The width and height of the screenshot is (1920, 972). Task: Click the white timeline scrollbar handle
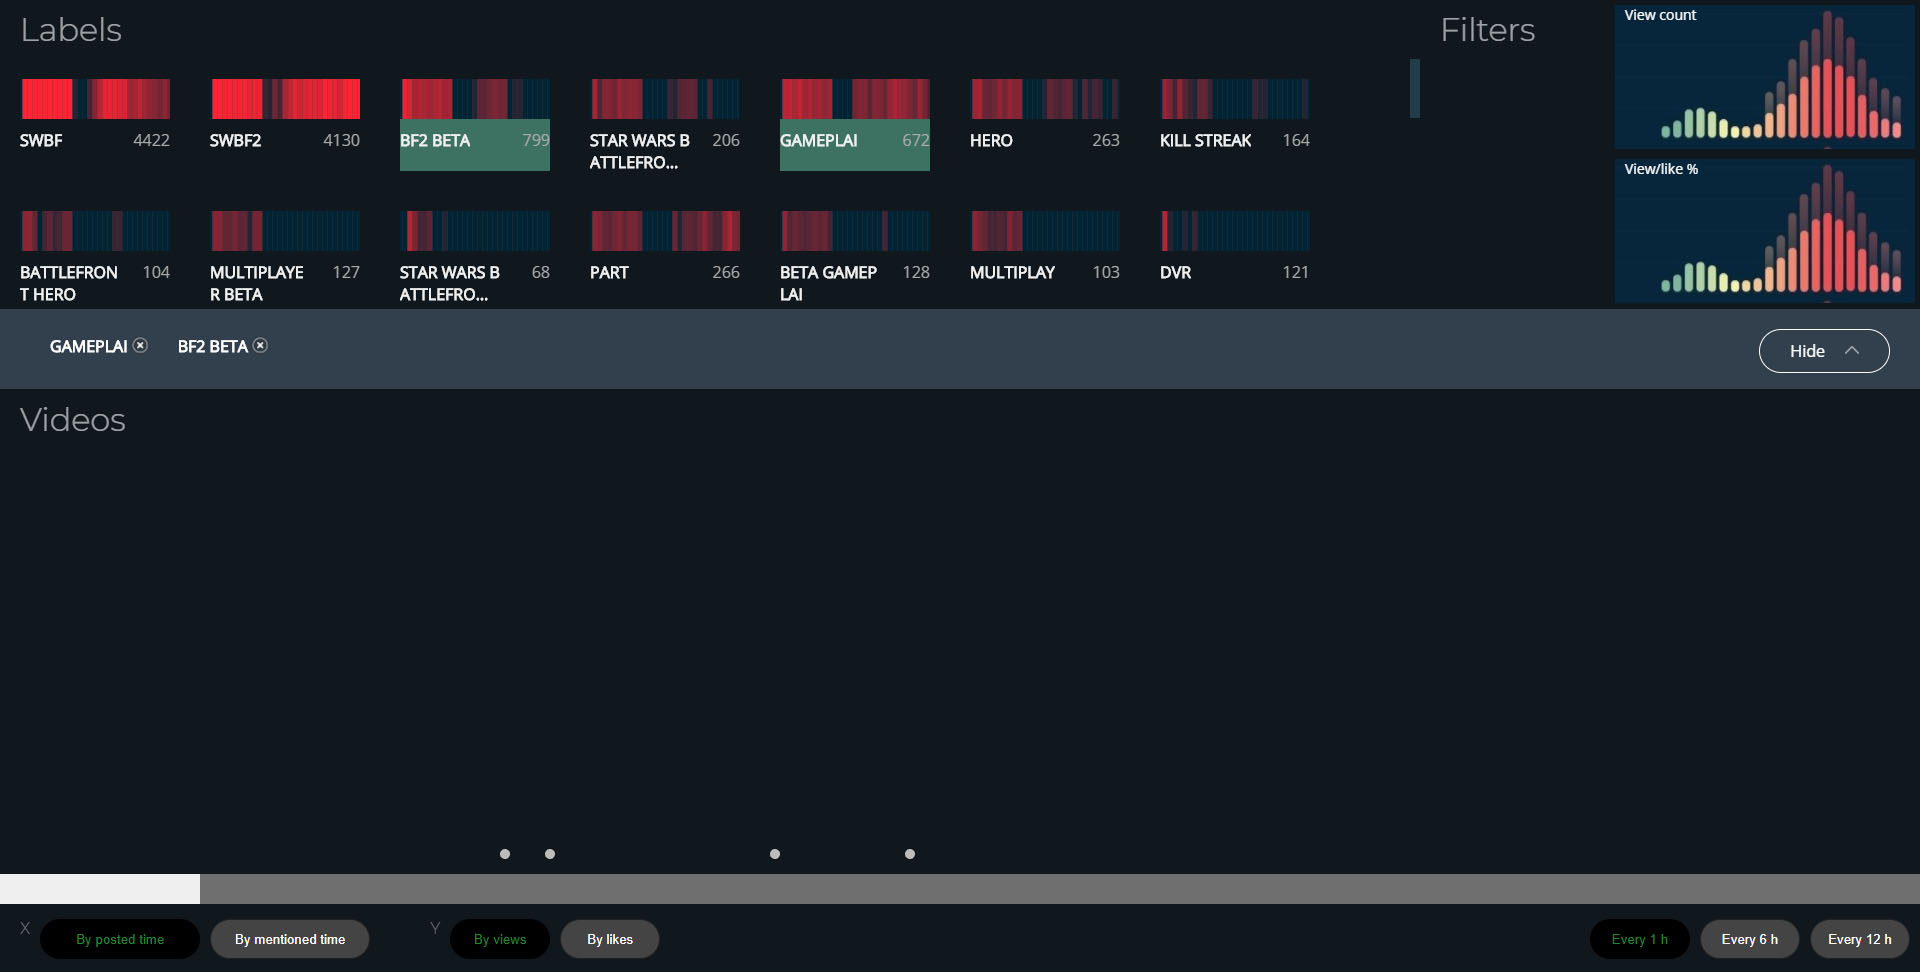[100, 889]
